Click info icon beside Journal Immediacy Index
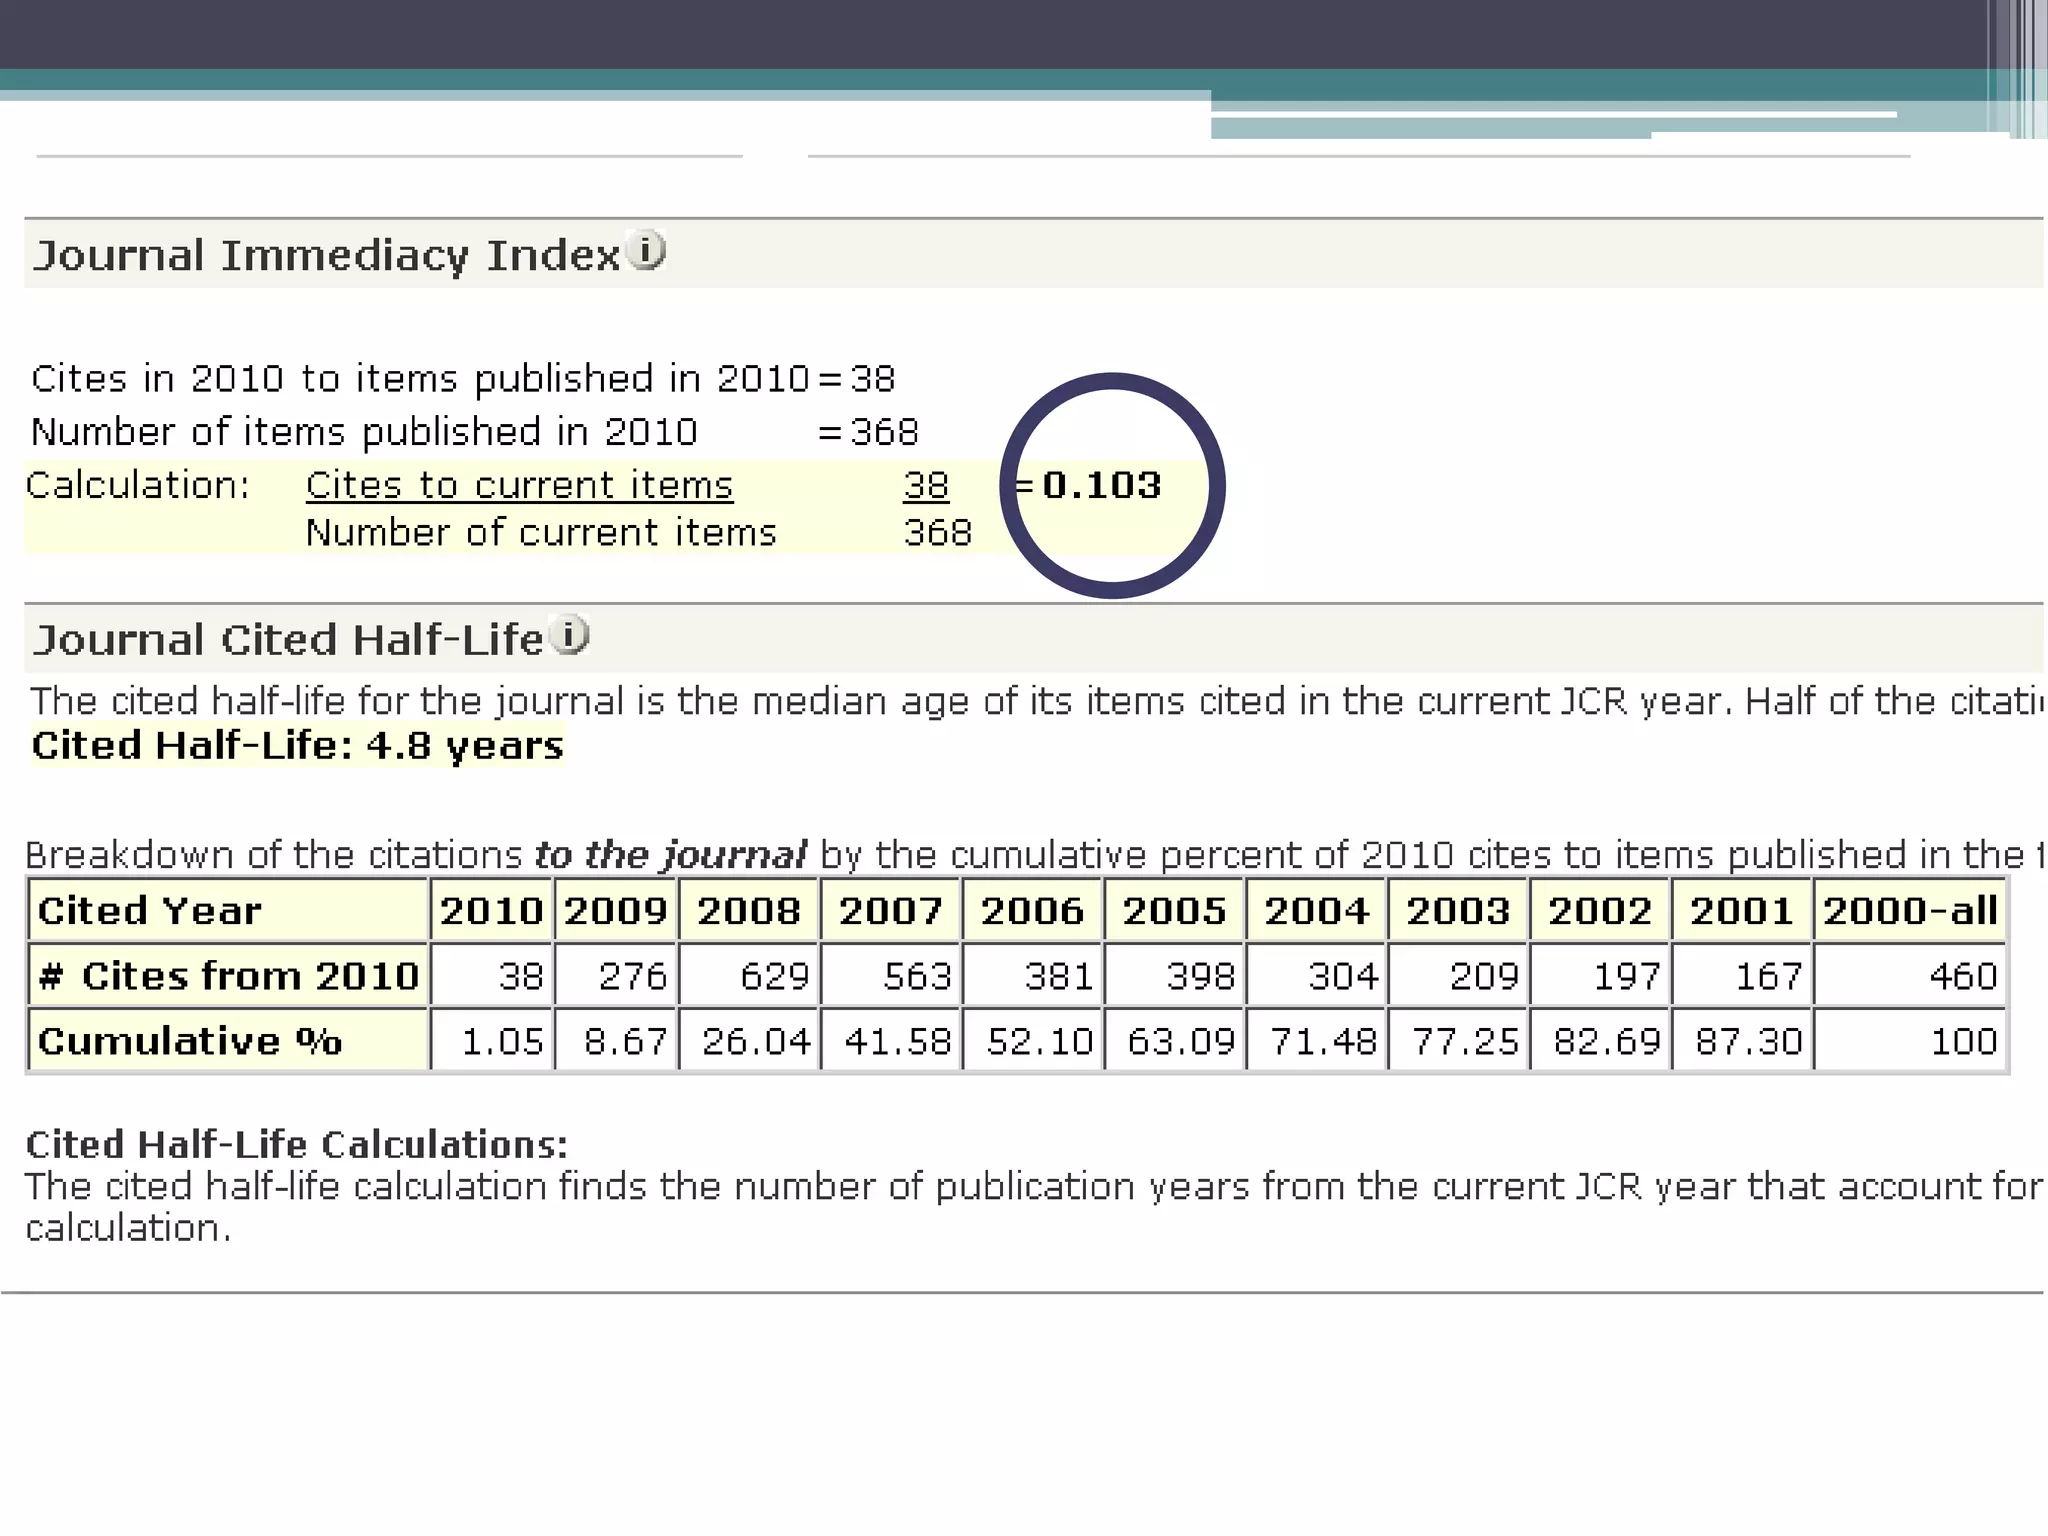The height and width of the screenshot is (1536, 2048). tap(646, 250)
